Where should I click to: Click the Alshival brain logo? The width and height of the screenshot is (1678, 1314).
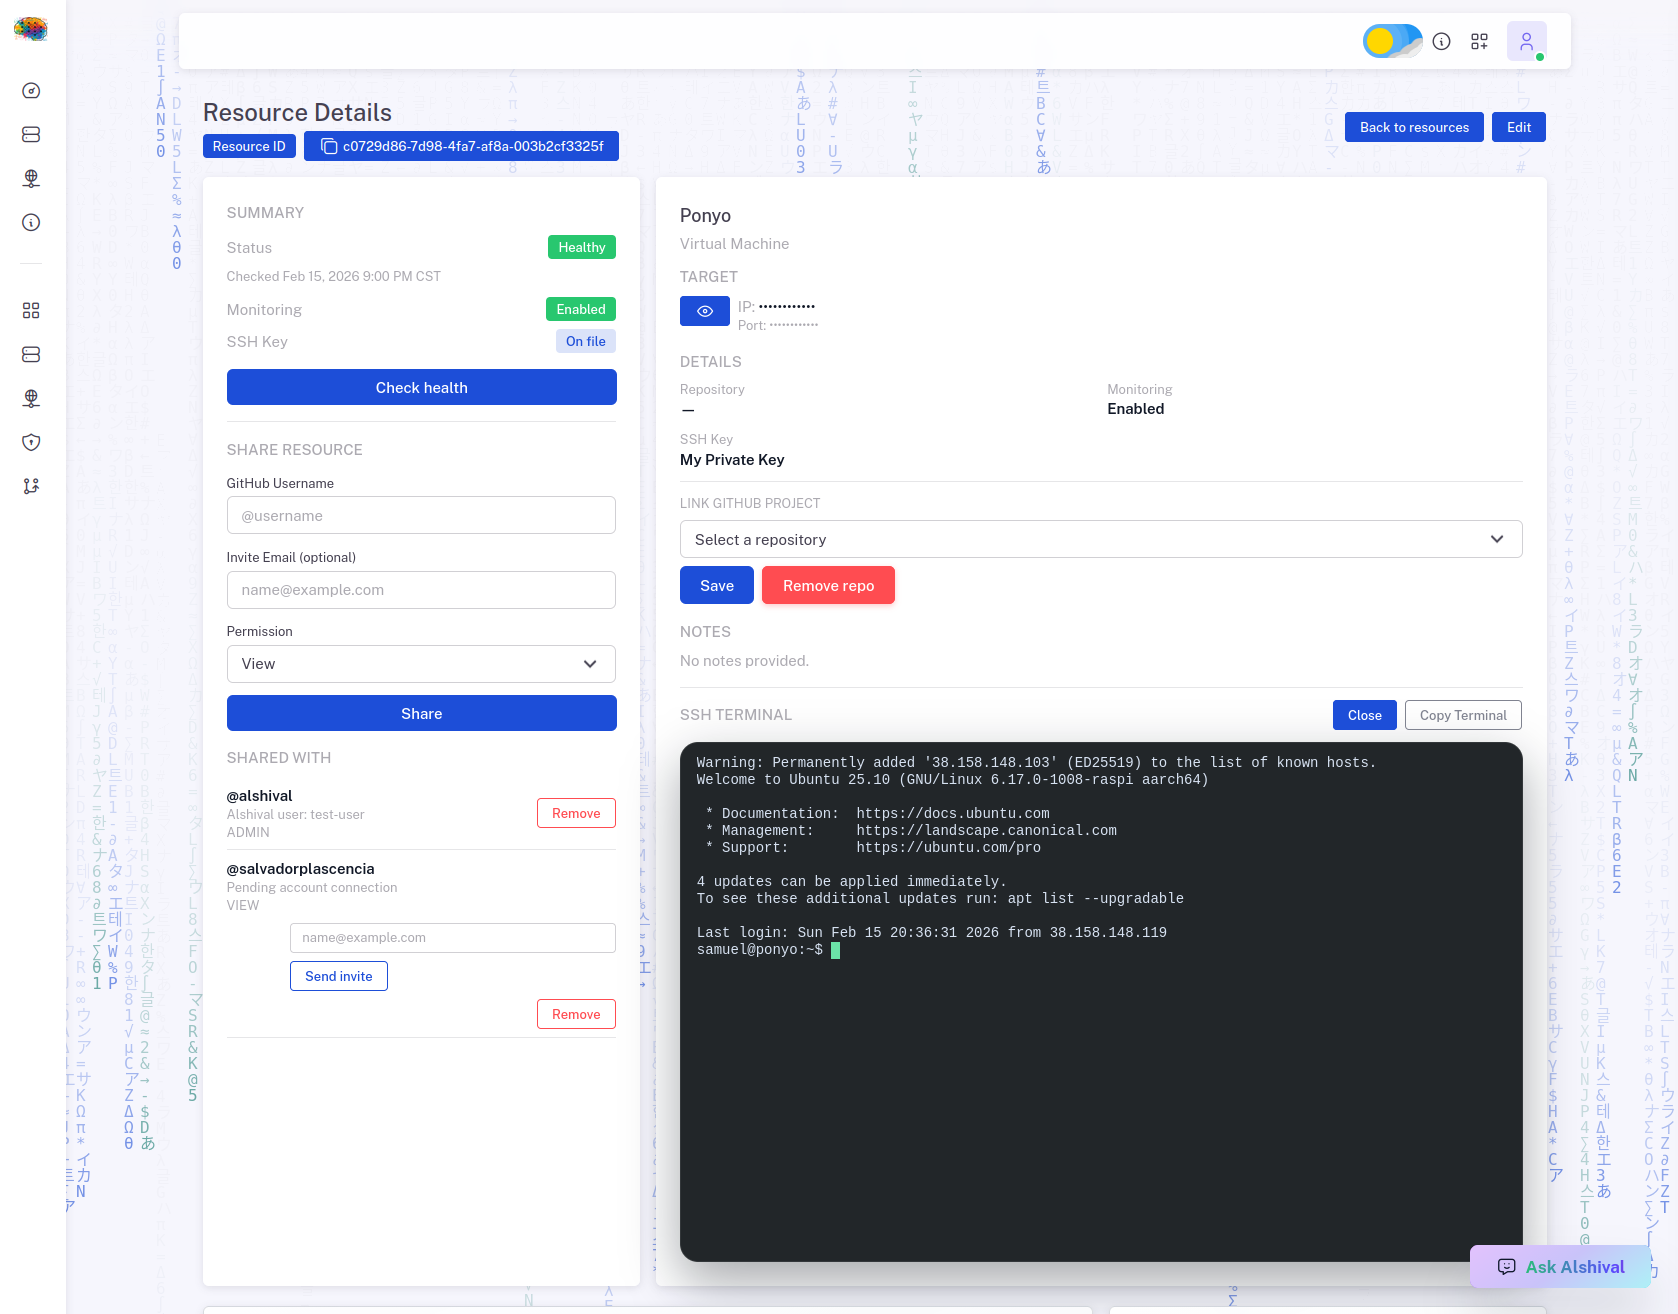click(x=31, y=29)
